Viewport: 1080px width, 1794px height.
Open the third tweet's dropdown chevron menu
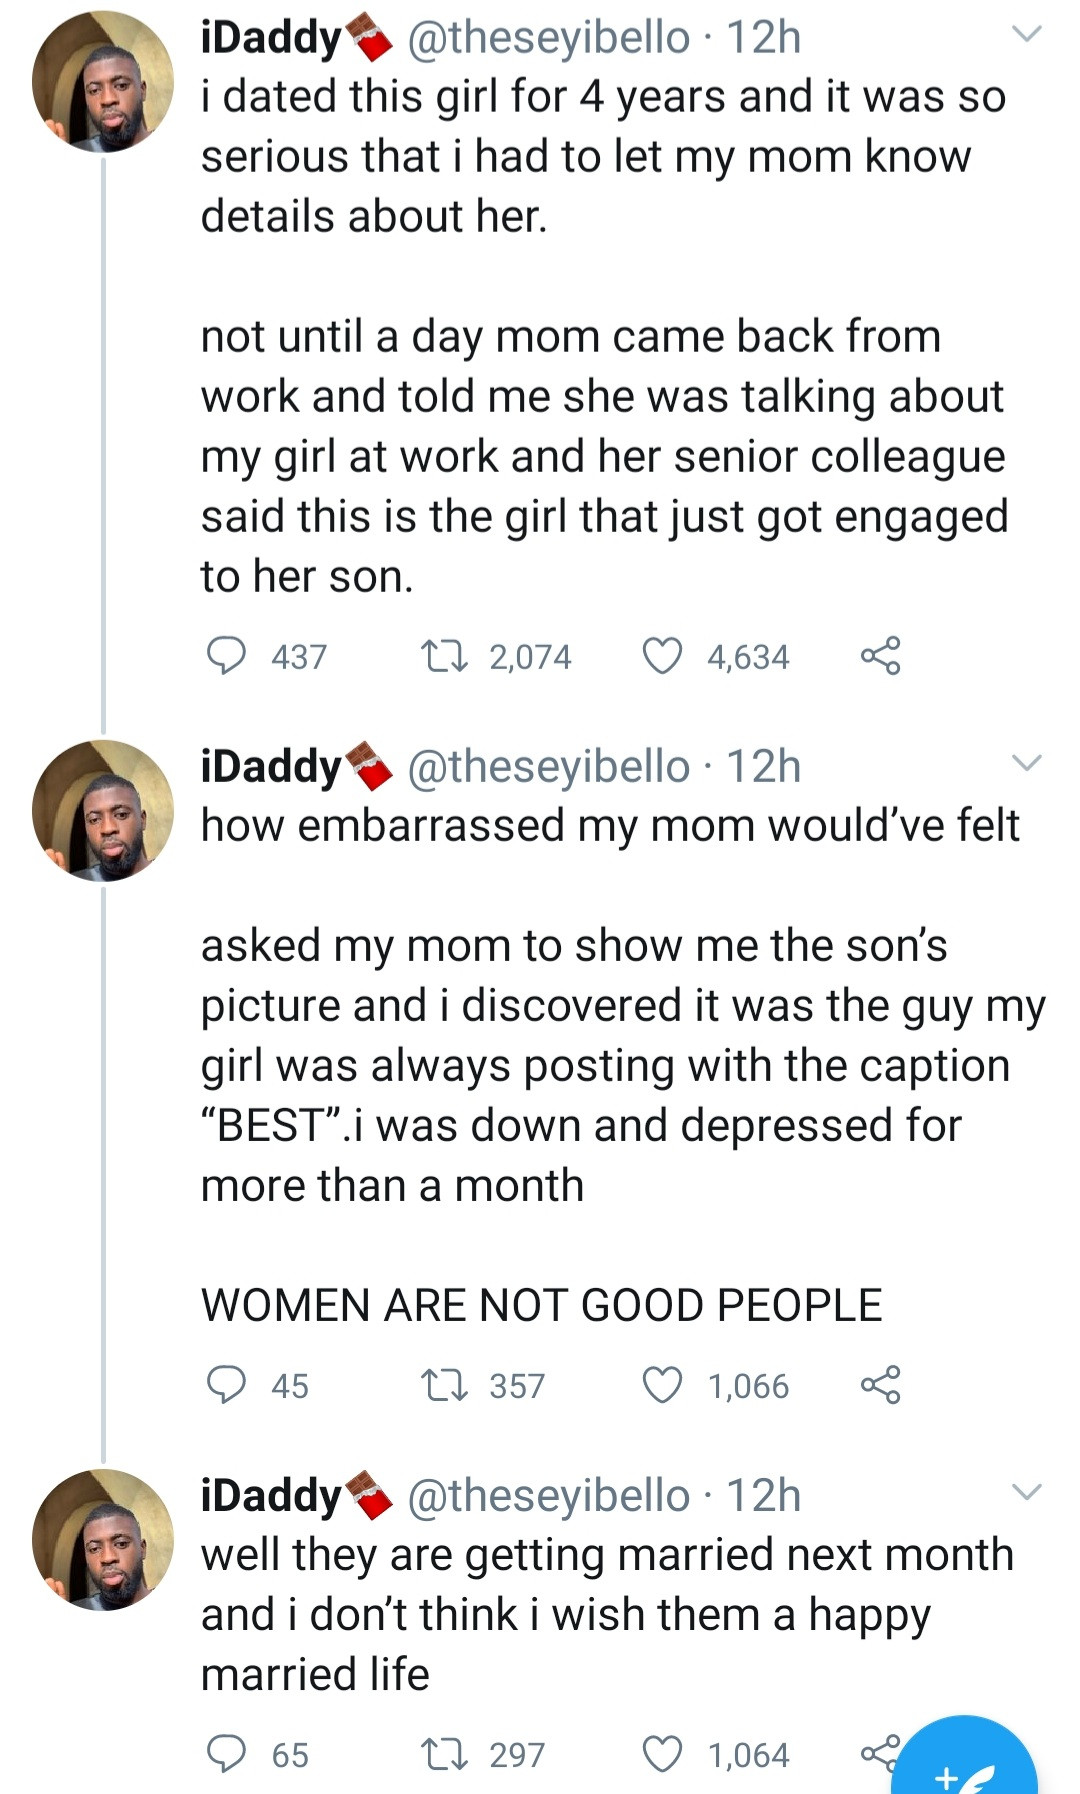point(1027,1493)
